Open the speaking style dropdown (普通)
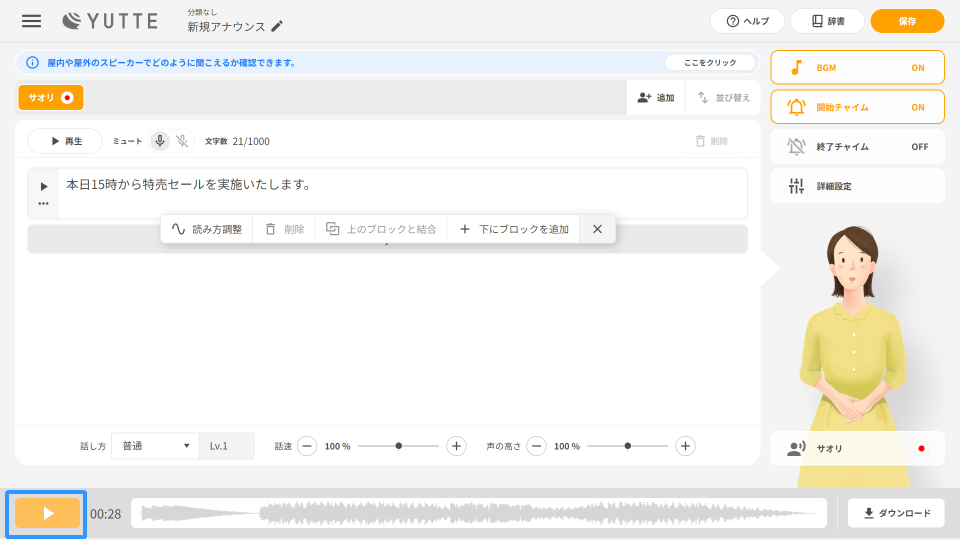Viewport: 960px width, 540px height. [x=154, y=446]
